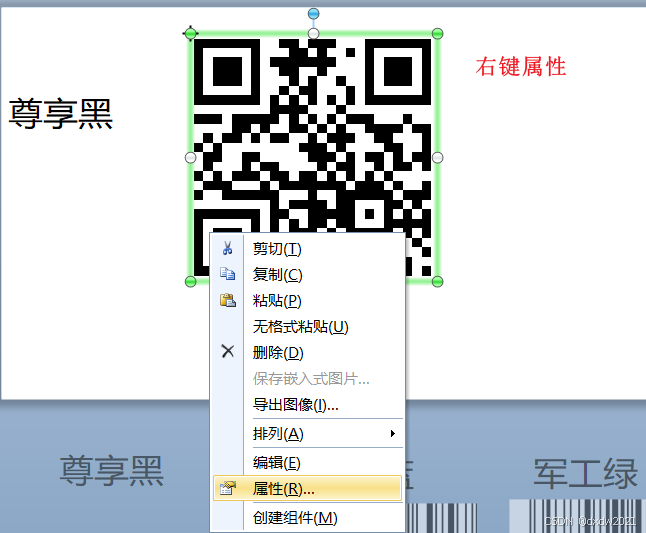
Task: Choose 复制(C) menu entry
Action: [307, 274]
